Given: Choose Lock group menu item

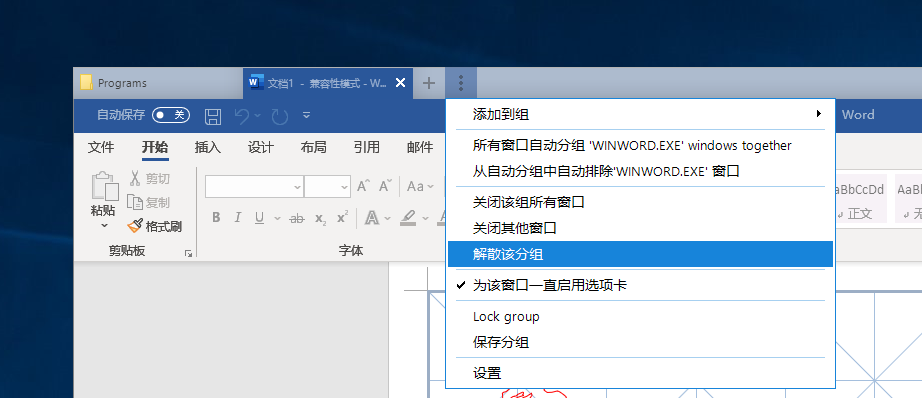Looking at the screenshot, I should tap(640, 316).
